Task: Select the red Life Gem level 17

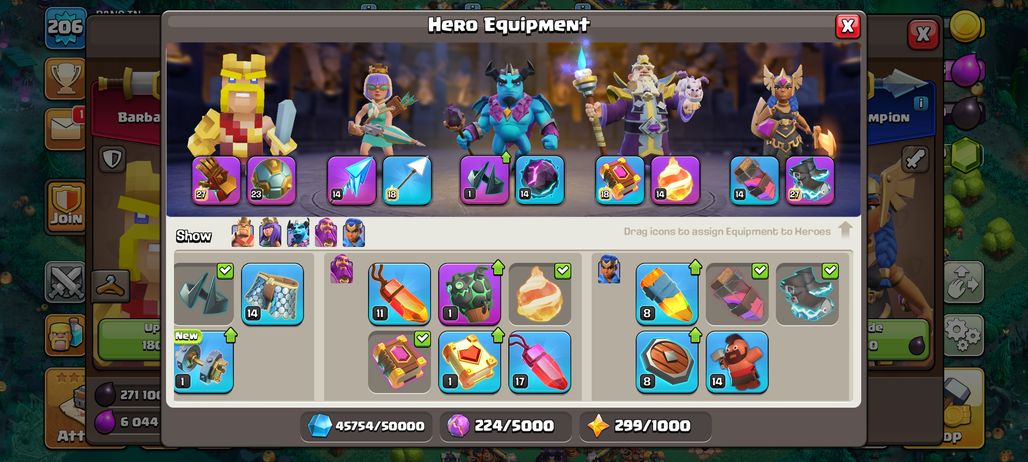Action: [540, 362]
